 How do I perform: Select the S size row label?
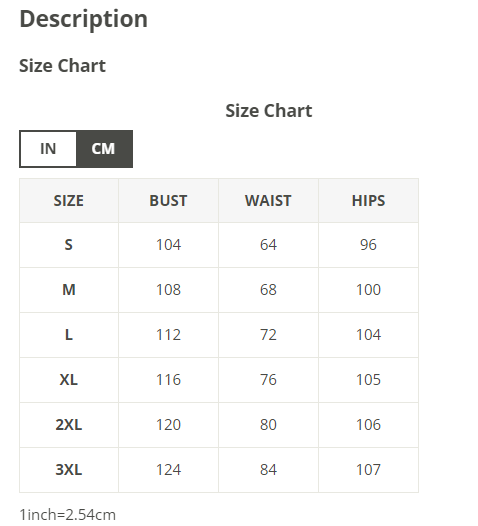(x=69, y=245)
